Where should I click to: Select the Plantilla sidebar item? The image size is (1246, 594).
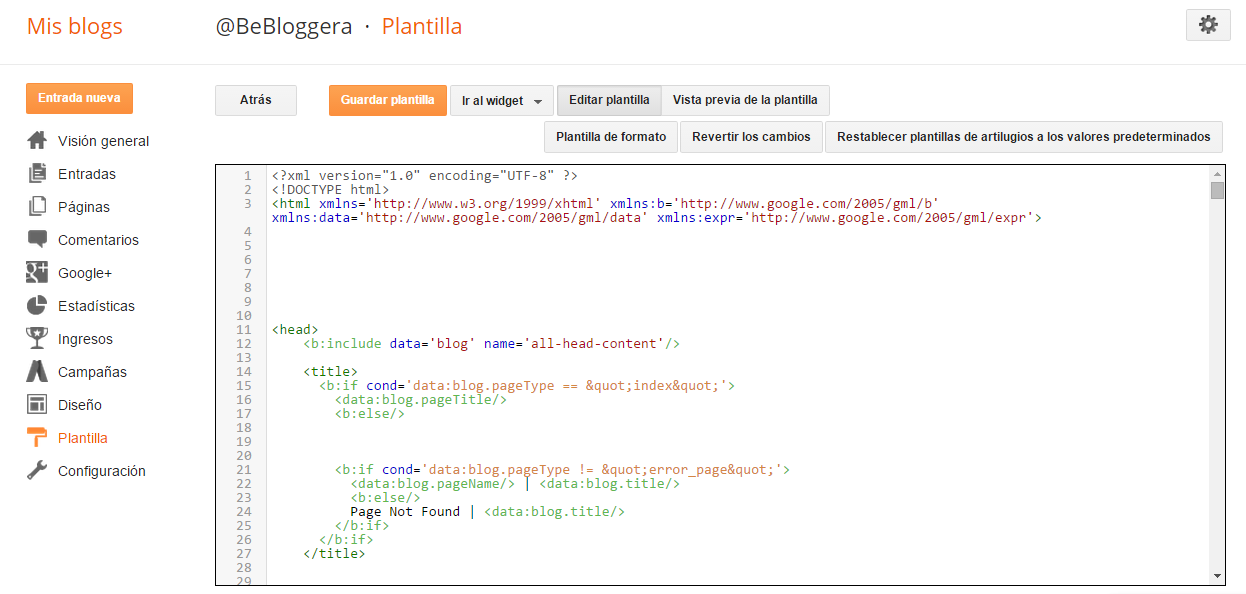(x=83, y=438)
